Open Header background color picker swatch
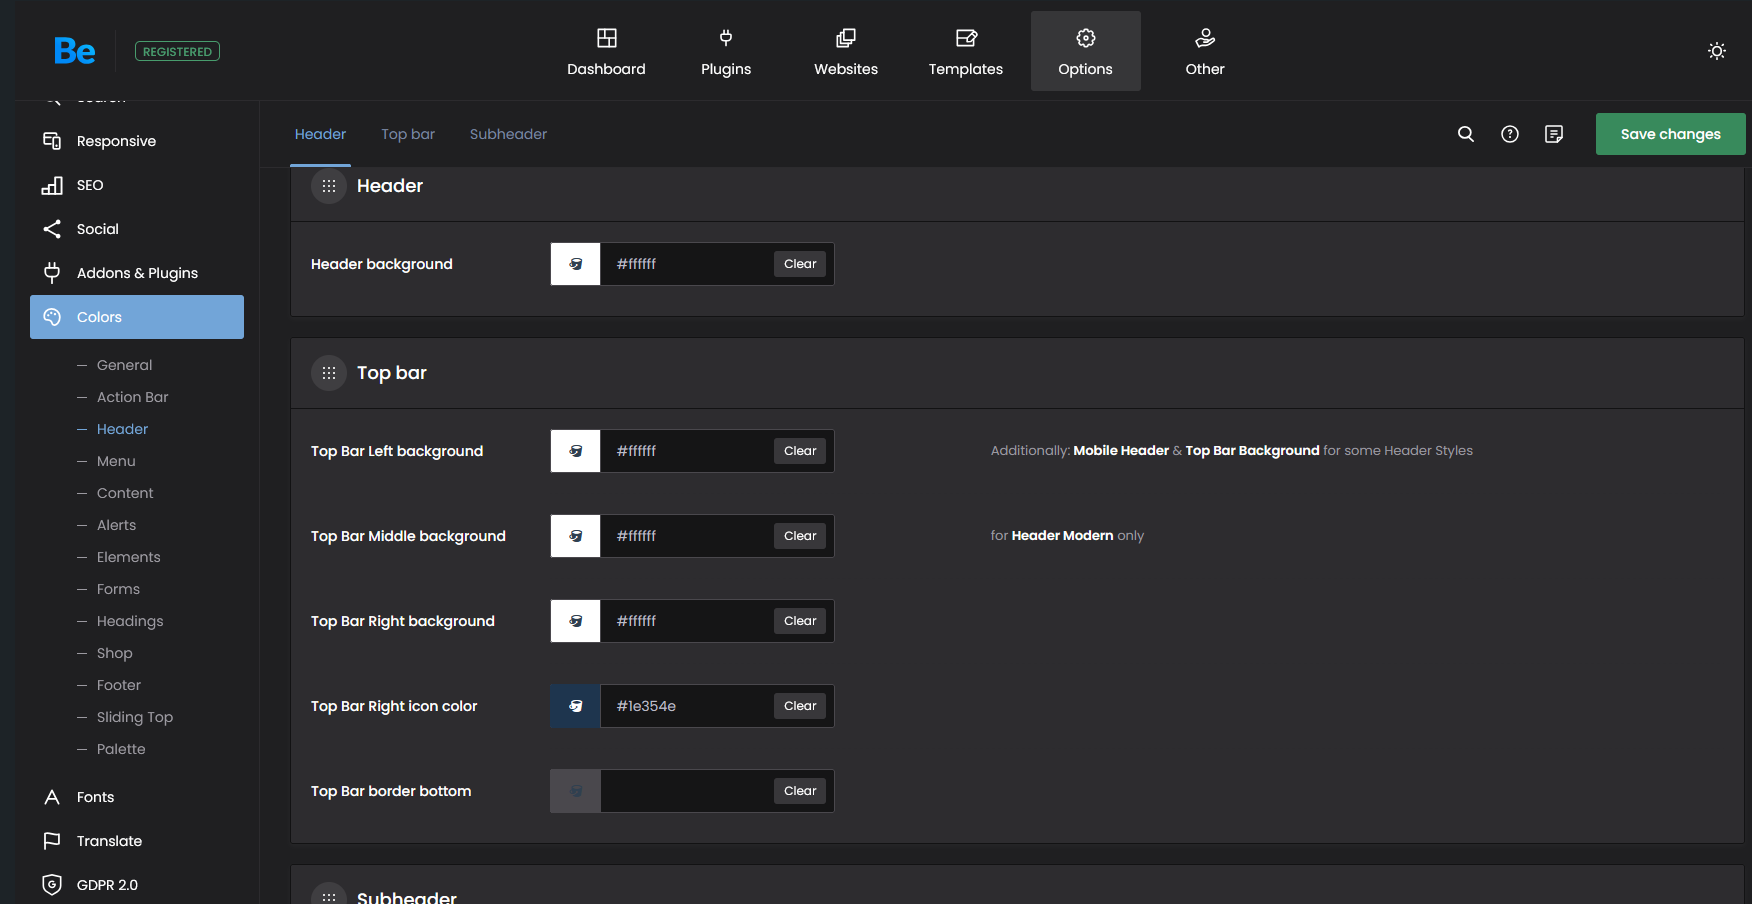 (576, 264)
